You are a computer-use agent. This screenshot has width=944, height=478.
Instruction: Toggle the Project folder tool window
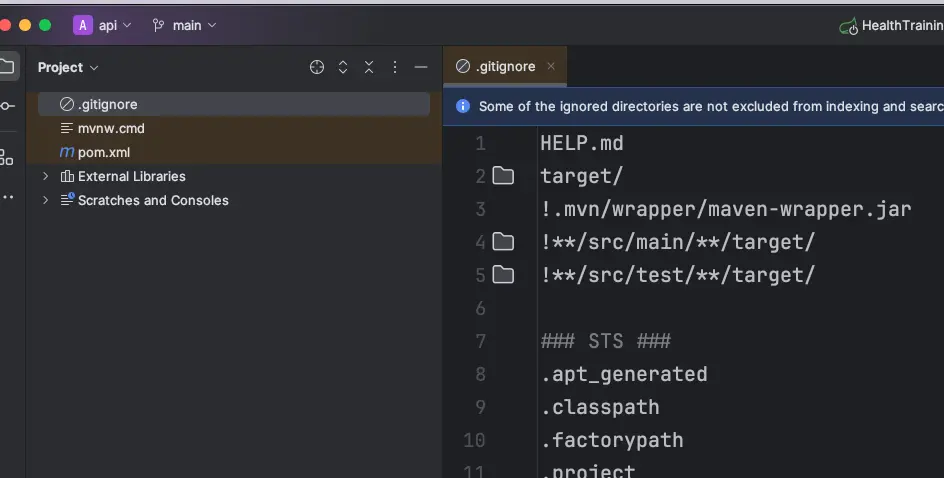pos(7,67)
